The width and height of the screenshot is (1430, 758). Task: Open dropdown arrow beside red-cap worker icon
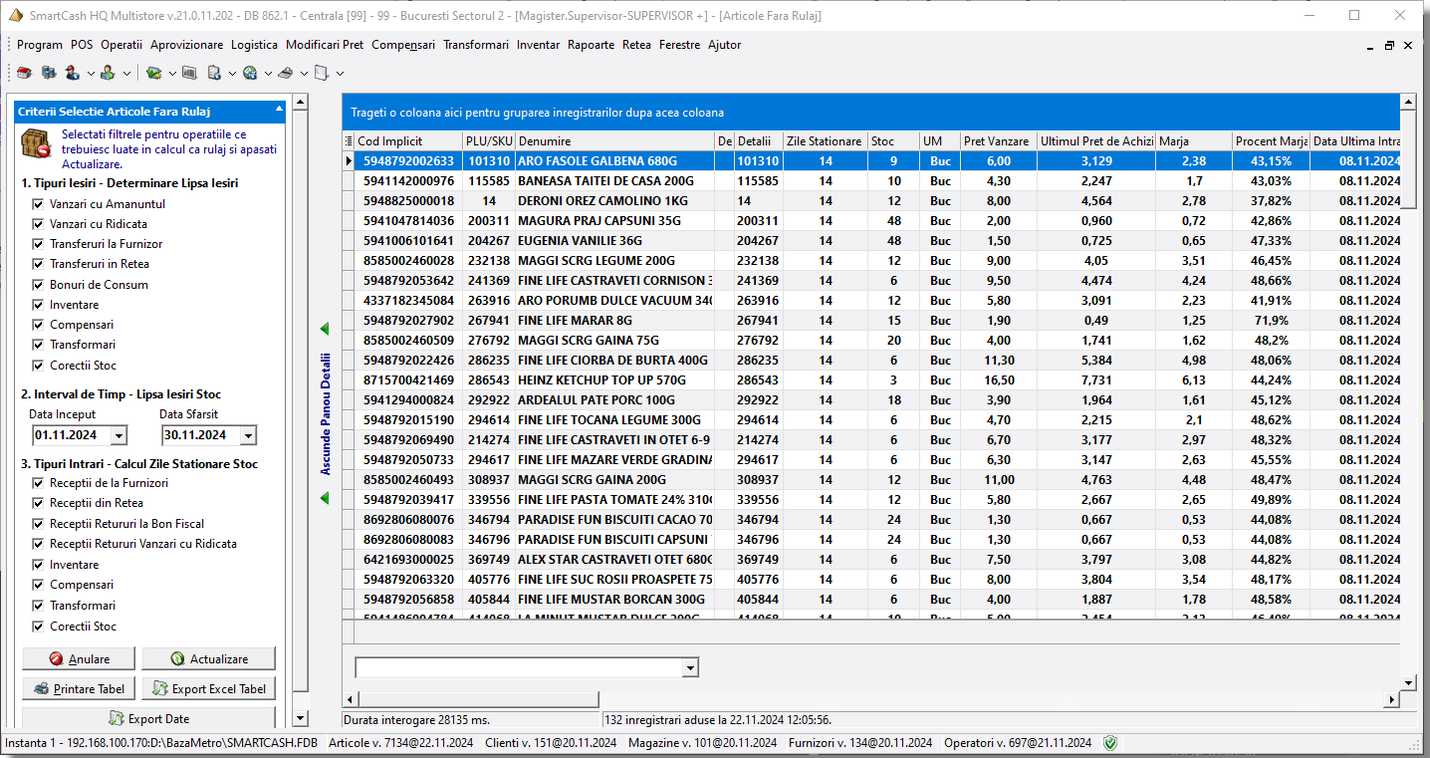[90, 73]
